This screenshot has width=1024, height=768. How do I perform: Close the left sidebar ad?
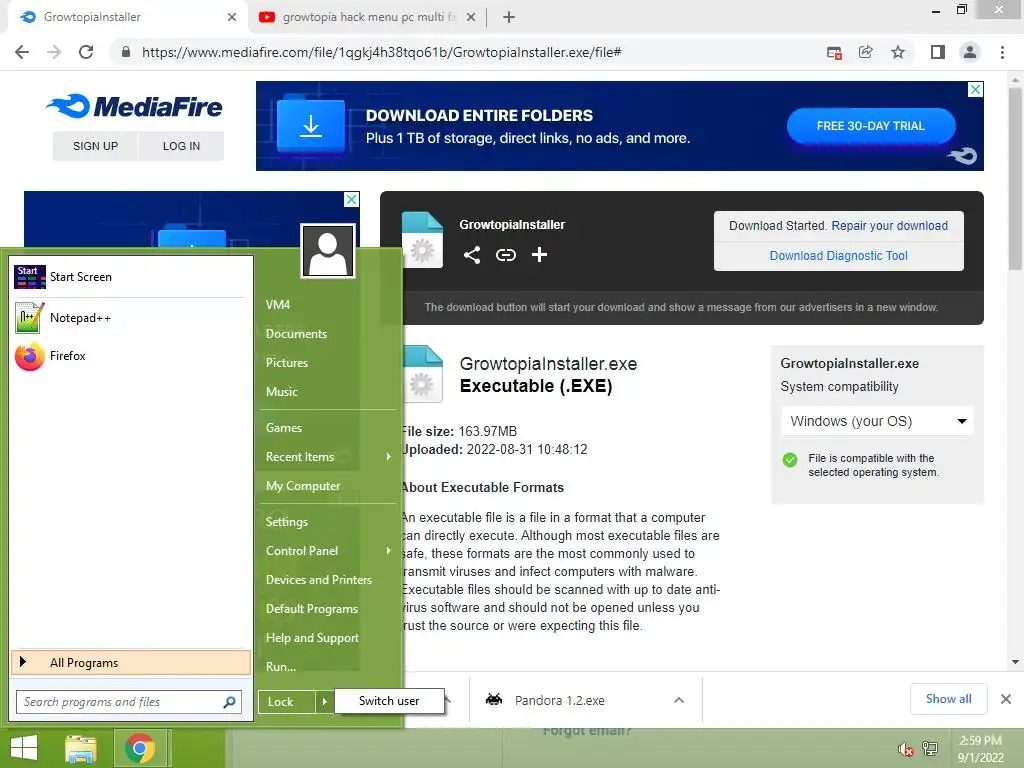(351, 199)
